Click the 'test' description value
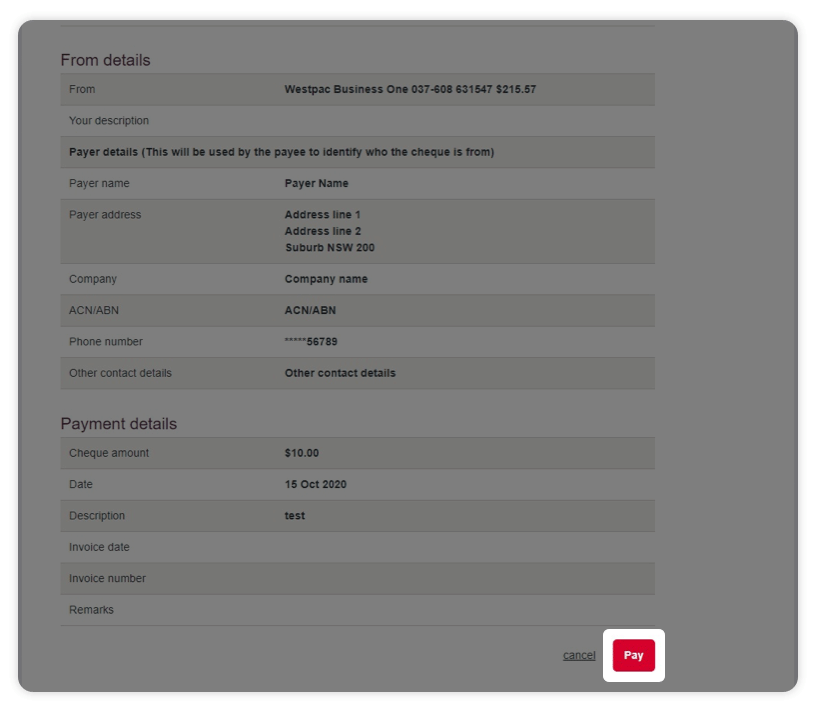816x712 pixels. tap(294, 516)
